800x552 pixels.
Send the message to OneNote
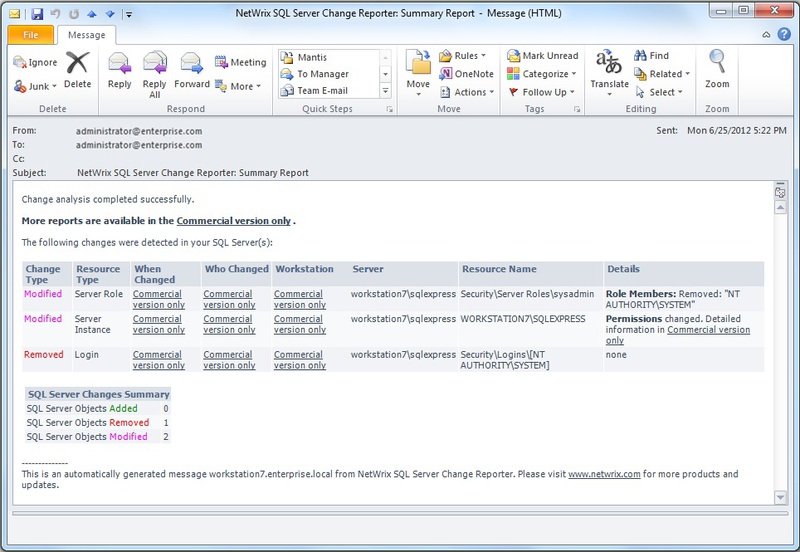tap(467, 74)
